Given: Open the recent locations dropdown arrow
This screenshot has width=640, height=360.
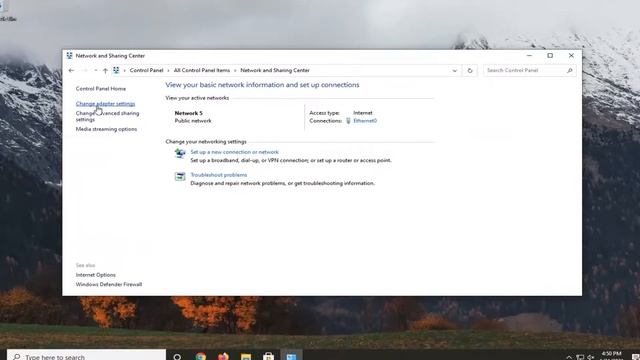Looking at the screenshot, I should 96,71.
